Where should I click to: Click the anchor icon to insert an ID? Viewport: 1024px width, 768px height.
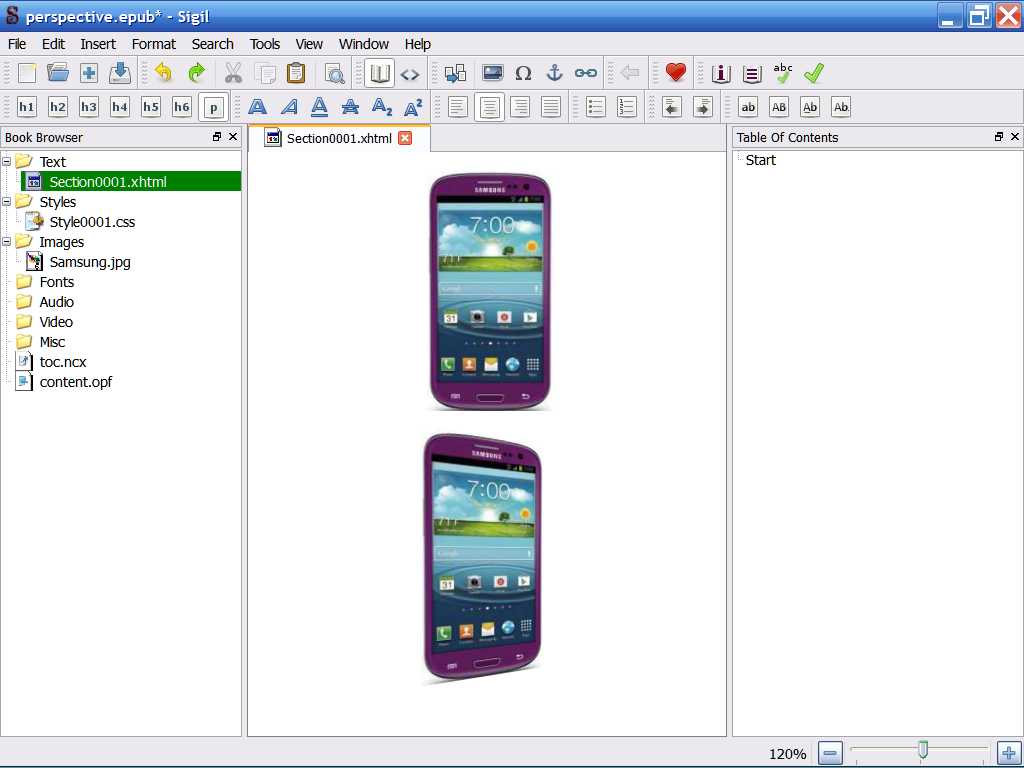pos(554,73)
